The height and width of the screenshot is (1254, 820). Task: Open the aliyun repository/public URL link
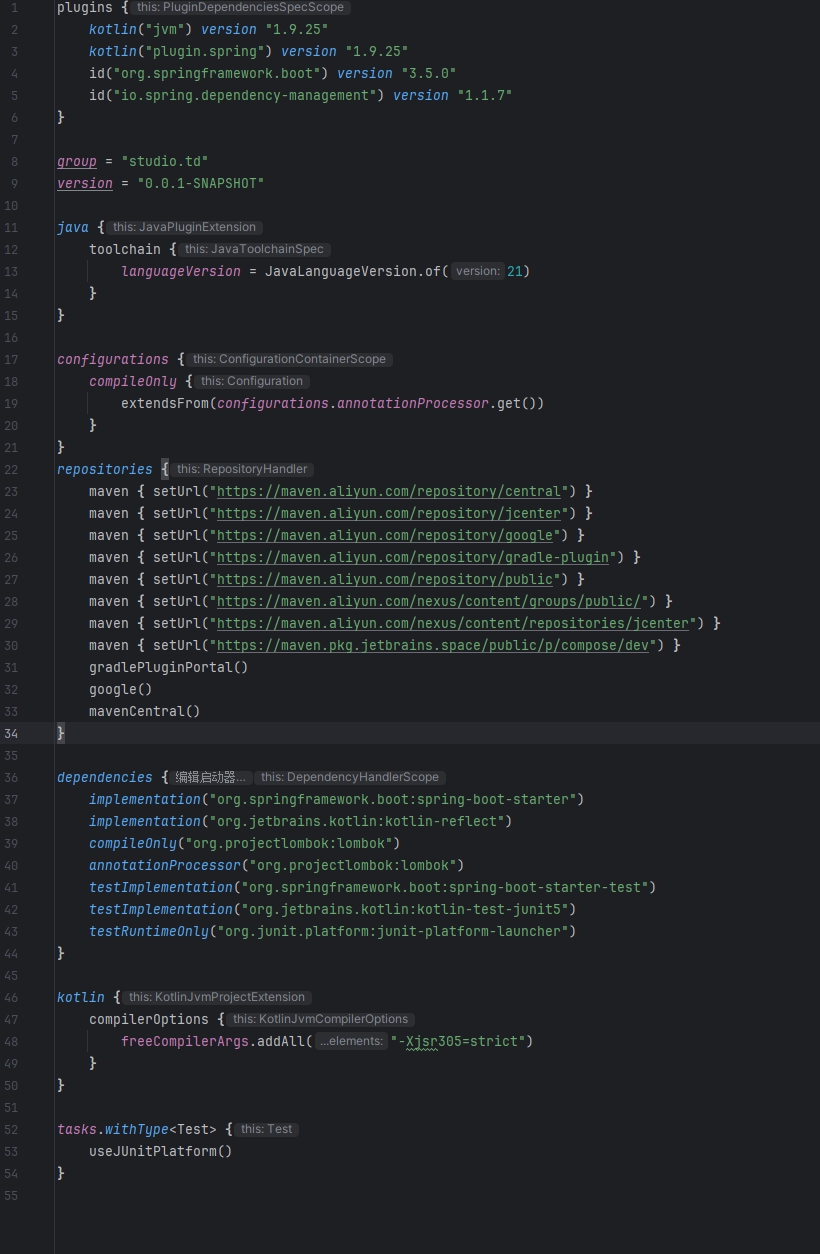[385, 579]
